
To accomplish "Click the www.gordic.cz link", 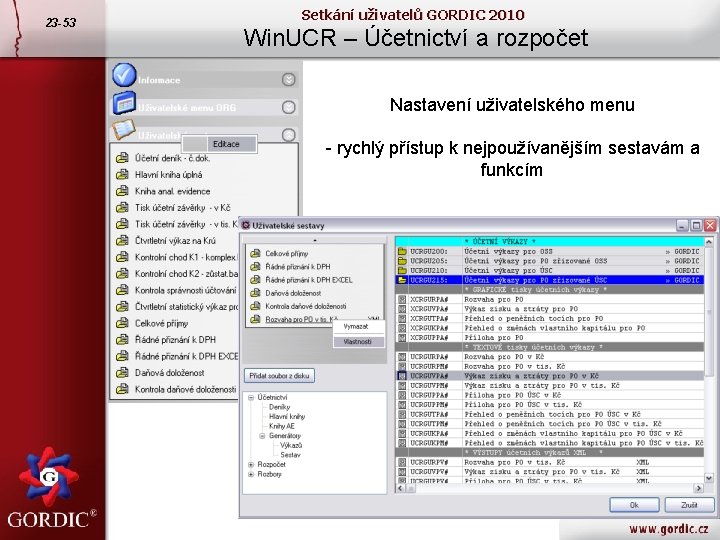I will [x=669, y=529].
